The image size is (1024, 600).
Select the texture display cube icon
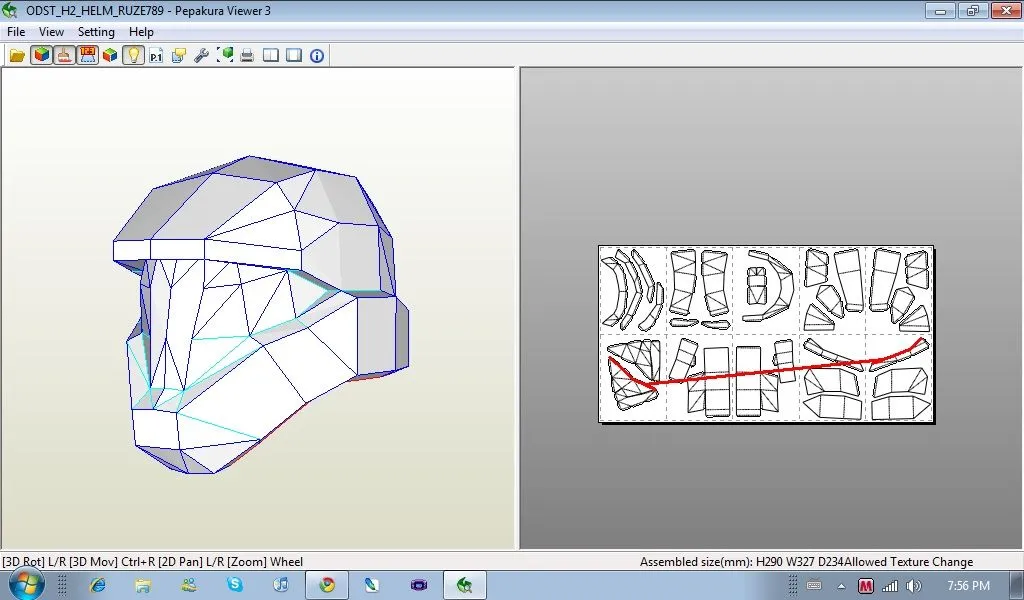click(42, 55)
